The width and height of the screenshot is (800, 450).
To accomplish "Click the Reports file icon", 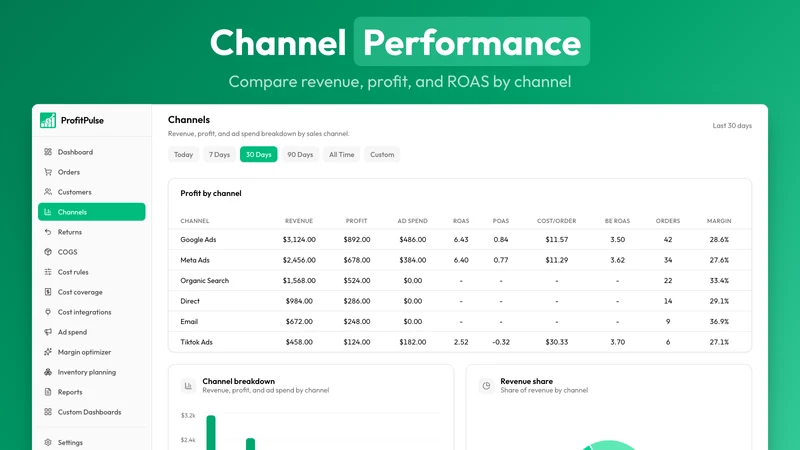I will (48, 392).
